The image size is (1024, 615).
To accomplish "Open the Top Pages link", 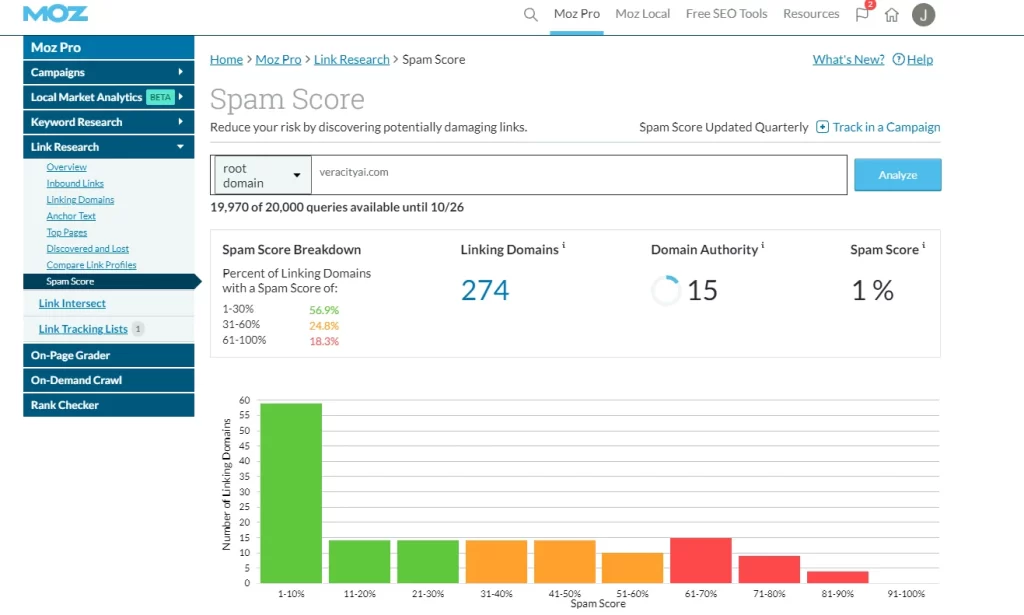I will pos(67,232).
